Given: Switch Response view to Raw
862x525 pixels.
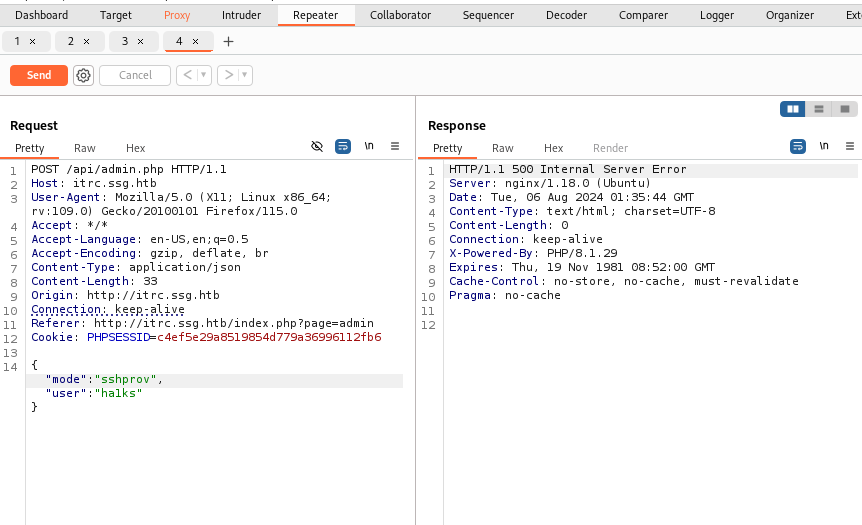Looking at the screenshot, I should tap(502, 148).
